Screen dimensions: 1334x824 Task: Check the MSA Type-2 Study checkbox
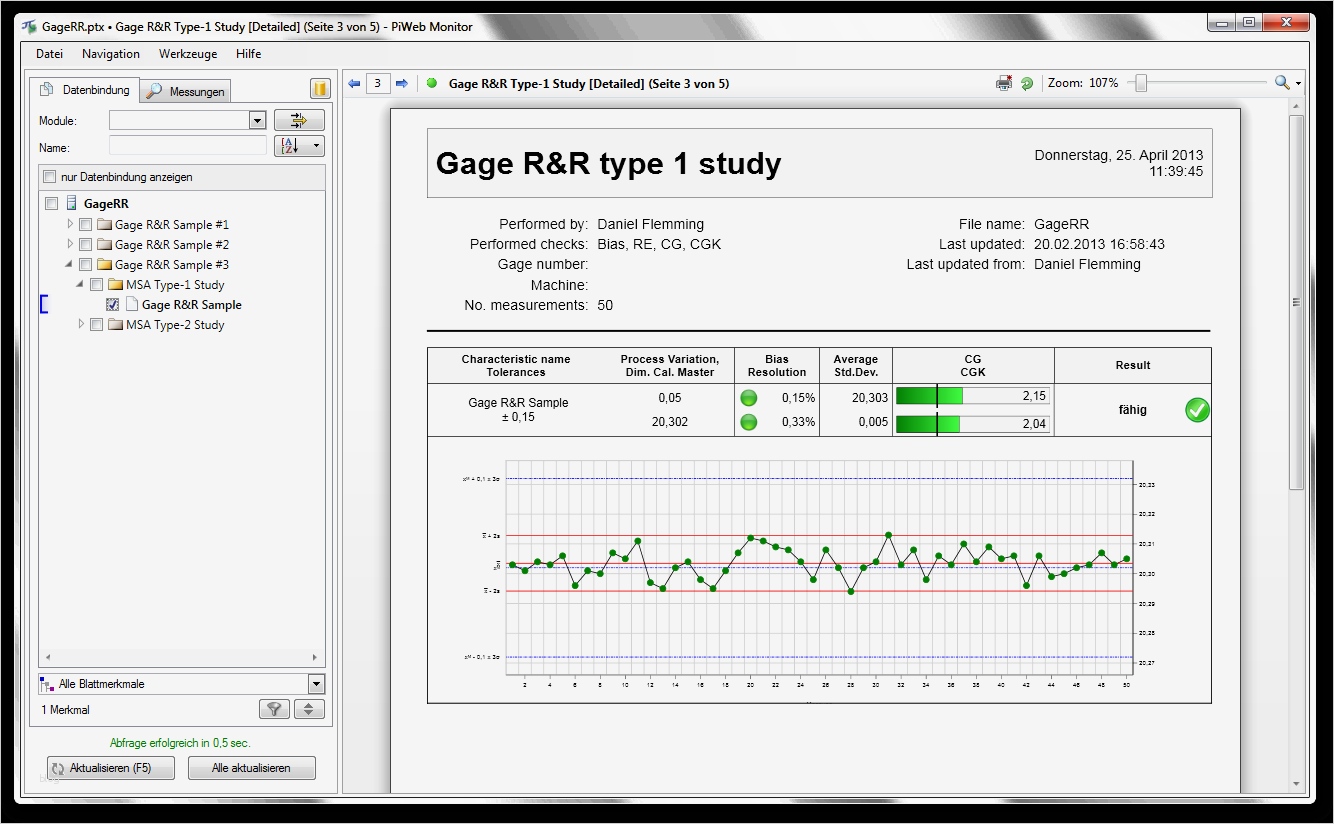96,325
